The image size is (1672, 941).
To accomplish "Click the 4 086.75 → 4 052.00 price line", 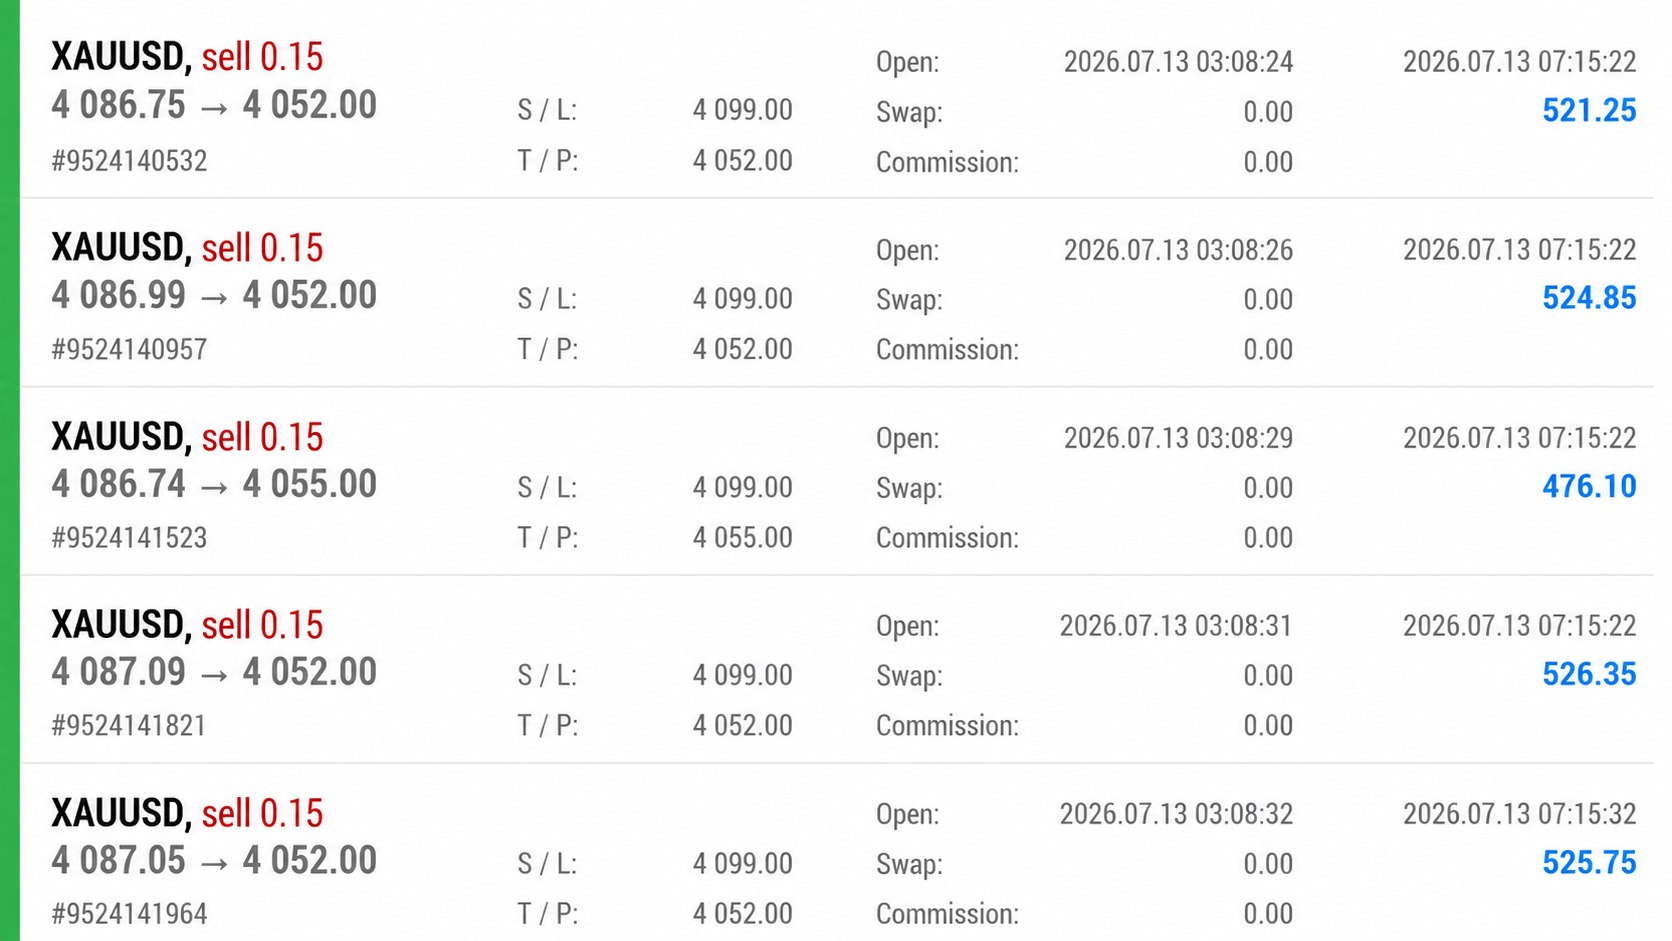I will click(214, 105).
